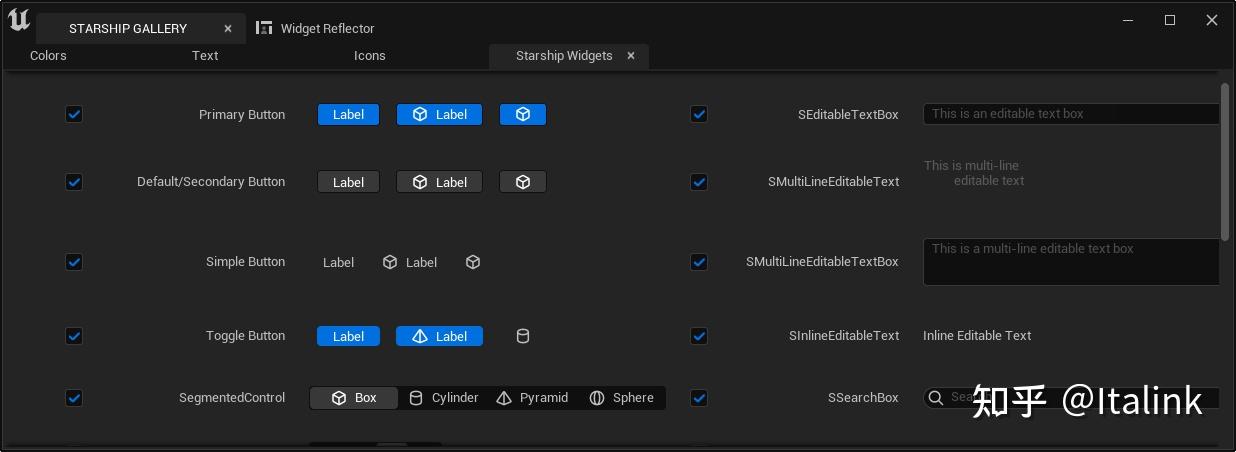This screenshot has height=452, width=1236.
Task: Open the Widget Reflector tab
Action: (316, 28)
